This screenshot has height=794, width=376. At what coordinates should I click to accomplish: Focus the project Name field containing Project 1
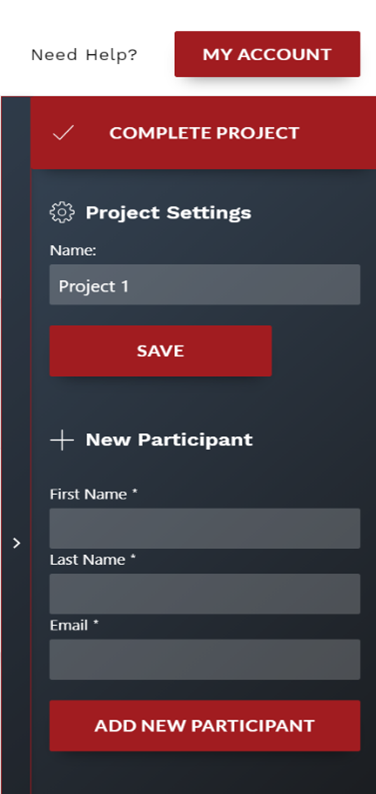pos(204,285)
